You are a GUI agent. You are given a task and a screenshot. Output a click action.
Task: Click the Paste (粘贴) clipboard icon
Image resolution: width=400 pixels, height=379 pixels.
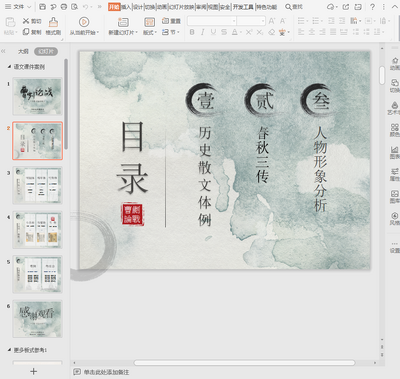tap(10, 22)
